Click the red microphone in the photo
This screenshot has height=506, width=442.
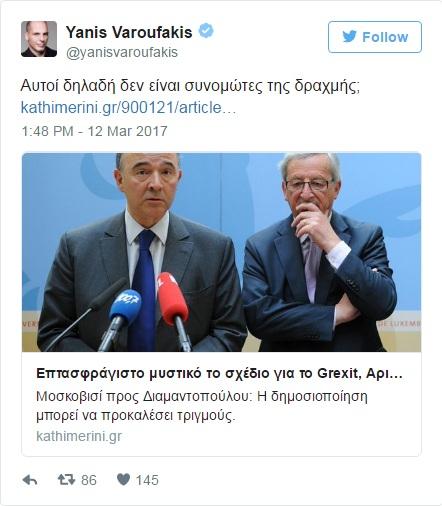point(173,298)
